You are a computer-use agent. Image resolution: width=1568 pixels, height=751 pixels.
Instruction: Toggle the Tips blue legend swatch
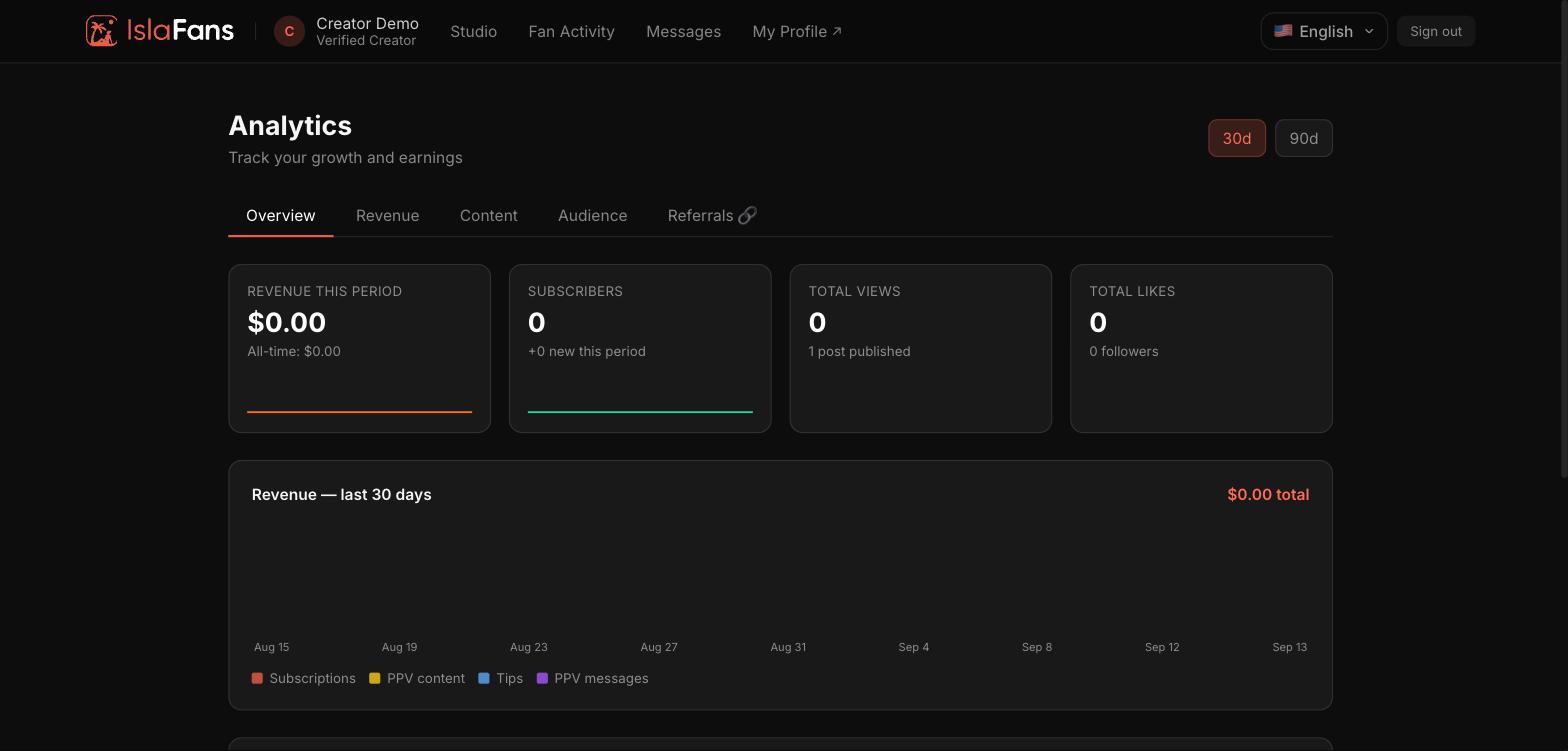484,678
